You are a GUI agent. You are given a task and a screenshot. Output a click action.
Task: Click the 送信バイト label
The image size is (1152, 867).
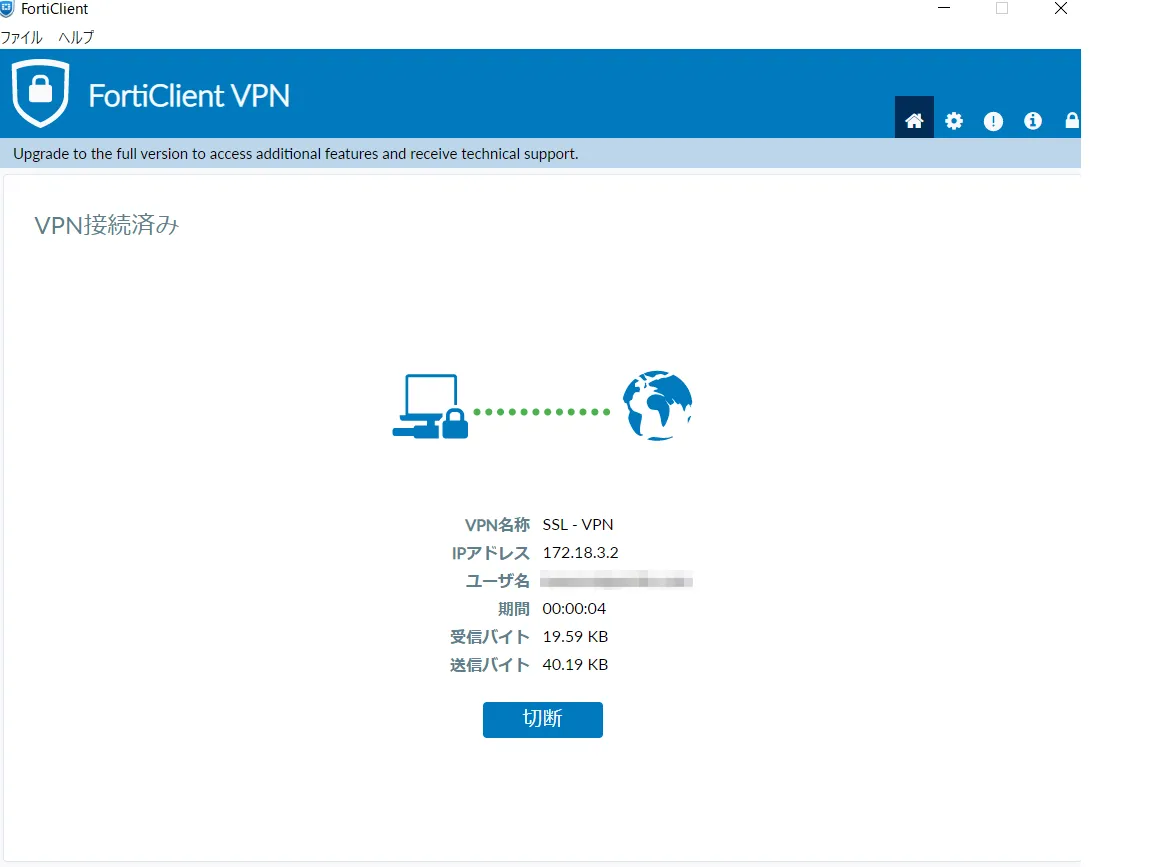(490, 664)
